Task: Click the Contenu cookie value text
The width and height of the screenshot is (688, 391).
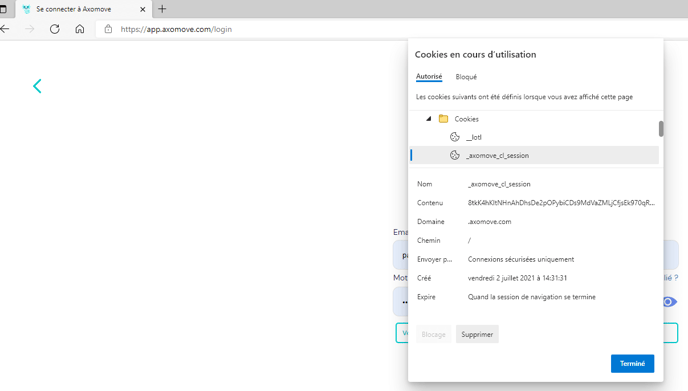Action: (x=561, y=203)
